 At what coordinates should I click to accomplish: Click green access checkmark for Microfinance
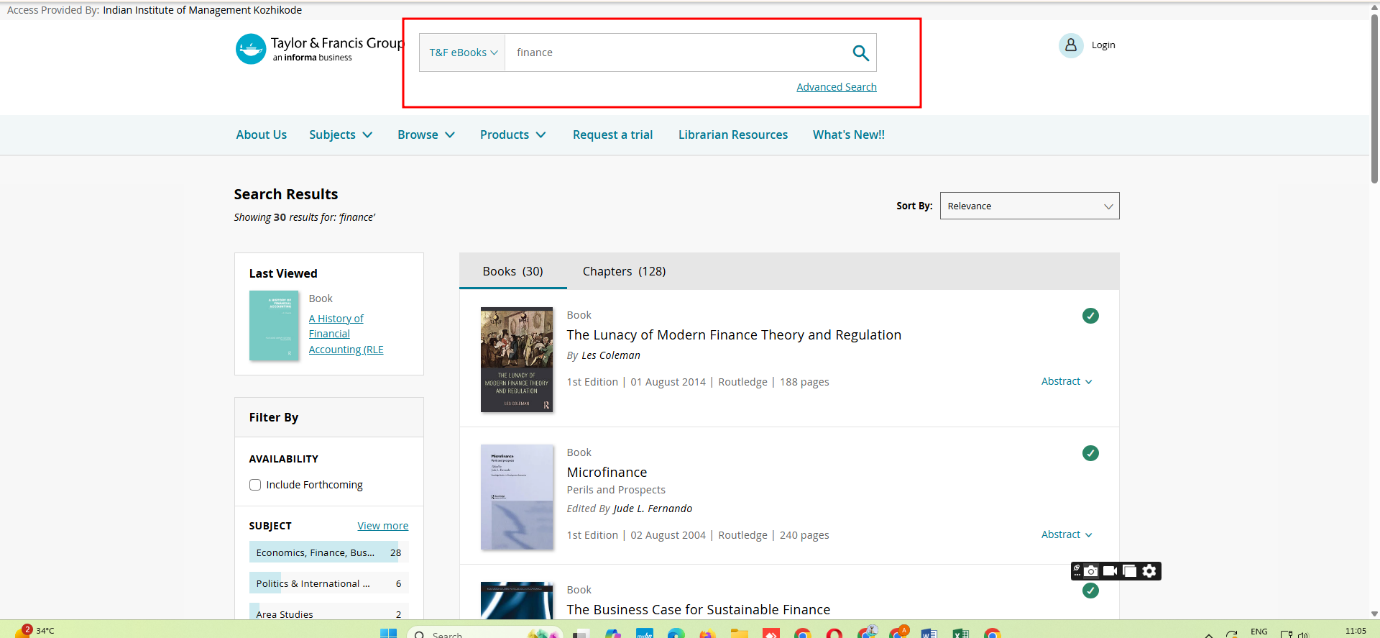[x=1090, y=453]
